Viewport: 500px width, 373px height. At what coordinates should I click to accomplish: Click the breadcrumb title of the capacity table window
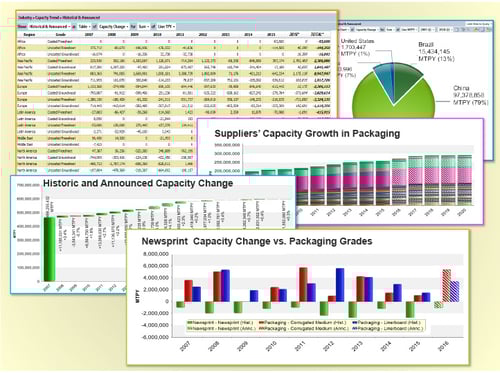(59, 17)
